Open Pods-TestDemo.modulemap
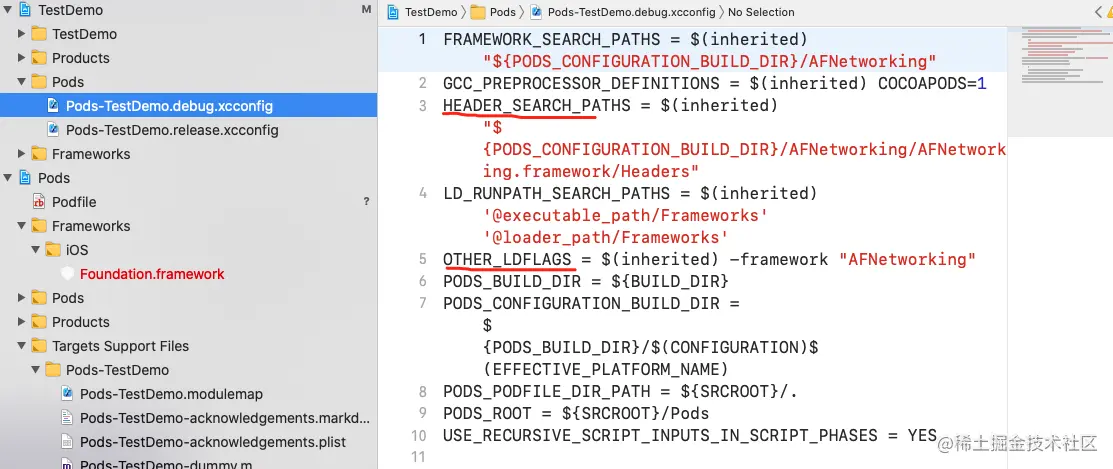The width and height of the screenshot is (1113, 469). pos(171,394)
